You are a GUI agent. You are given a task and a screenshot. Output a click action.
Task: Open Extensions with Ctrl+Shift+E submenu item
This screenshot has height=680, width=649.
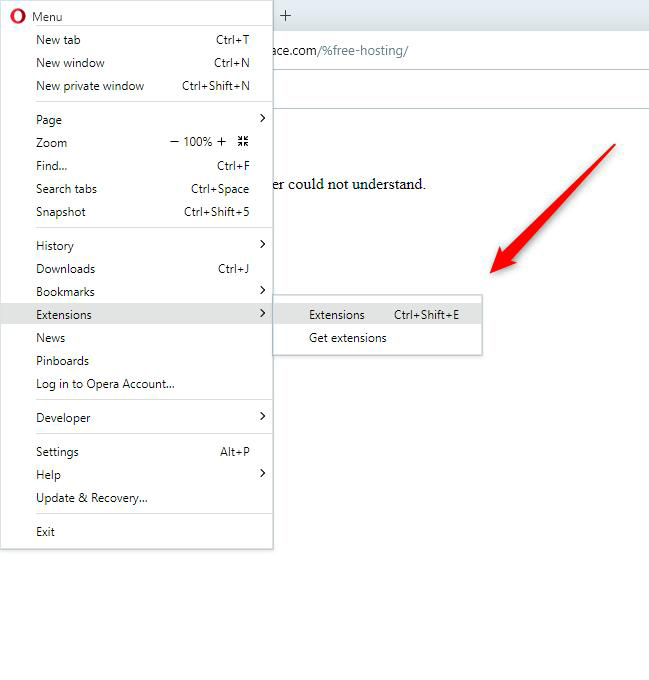[x=377, y=314]
